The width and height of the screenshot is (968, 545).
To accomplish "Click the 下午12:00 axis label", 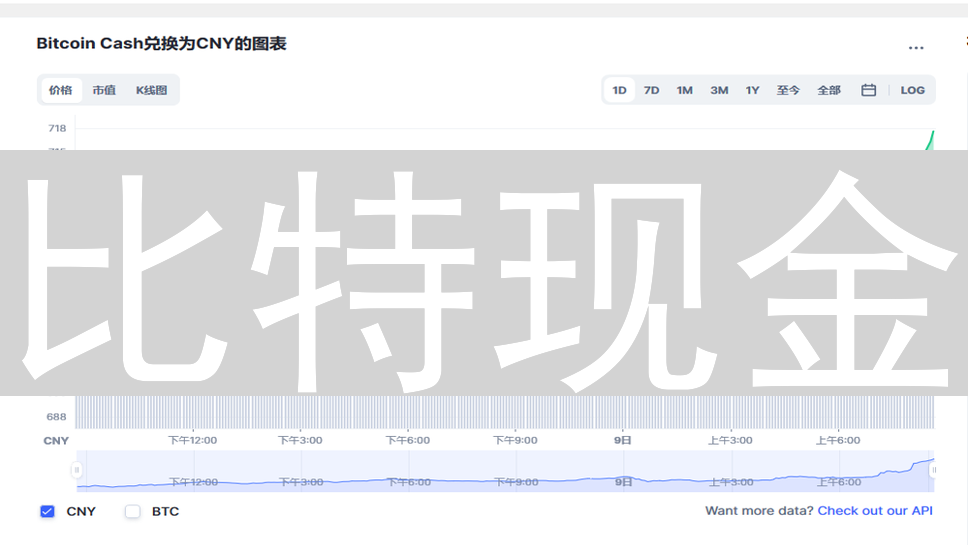I will [193, 440].
